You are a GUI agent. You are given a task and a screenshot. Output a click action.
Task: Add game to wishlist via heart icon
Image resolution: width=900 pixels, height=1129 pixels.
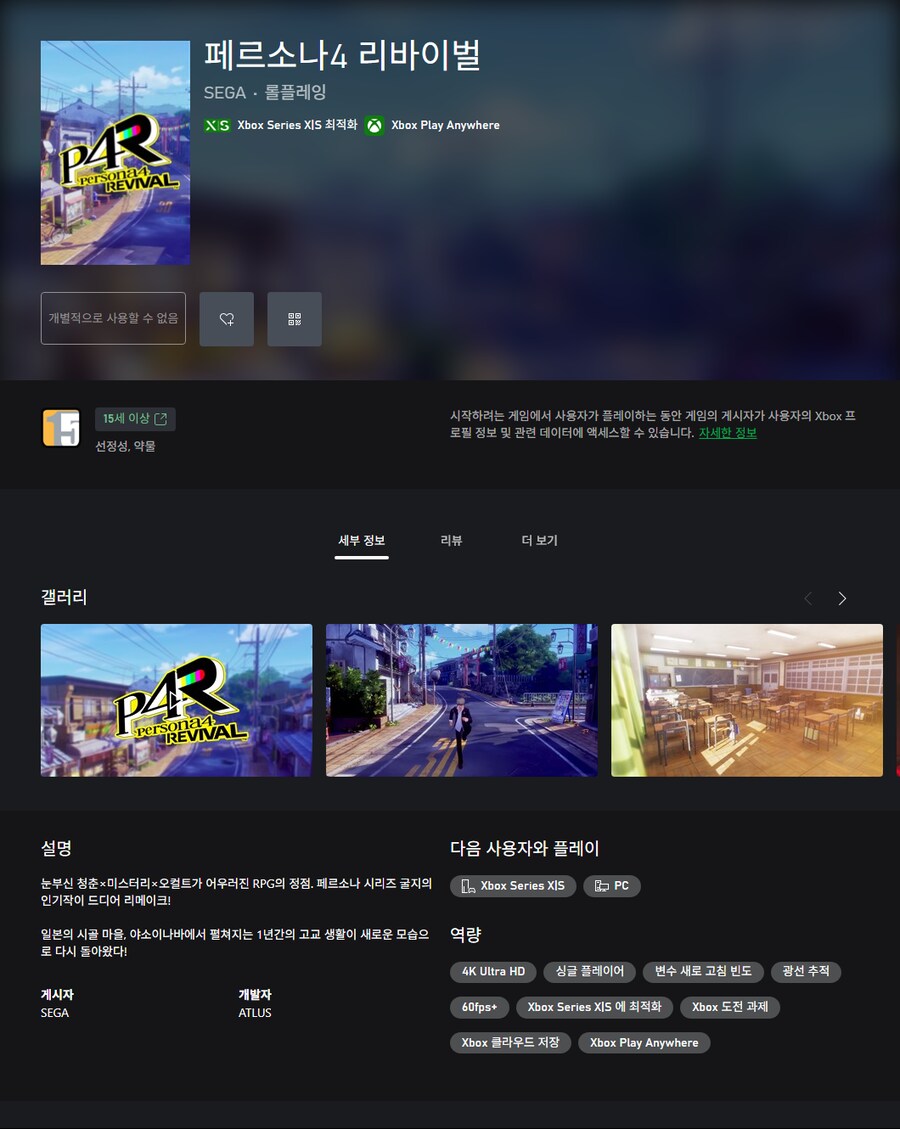pos(226,319)
